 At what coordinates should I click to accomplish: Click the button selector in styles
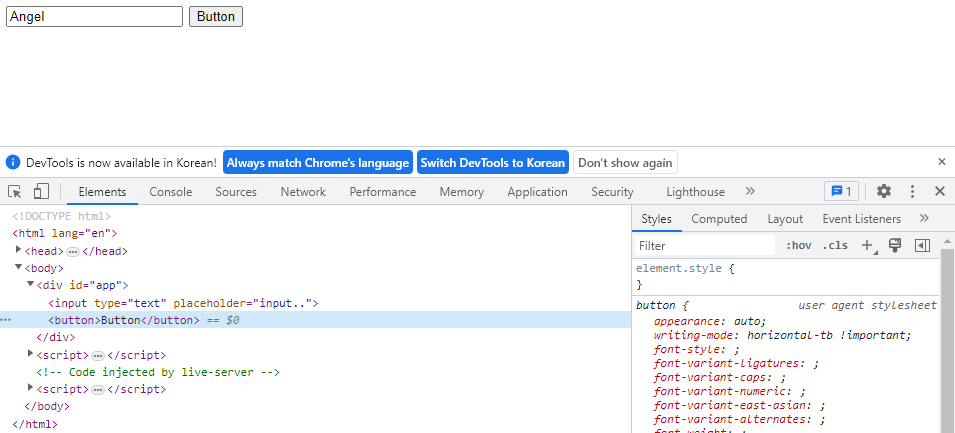click(656, 306)
